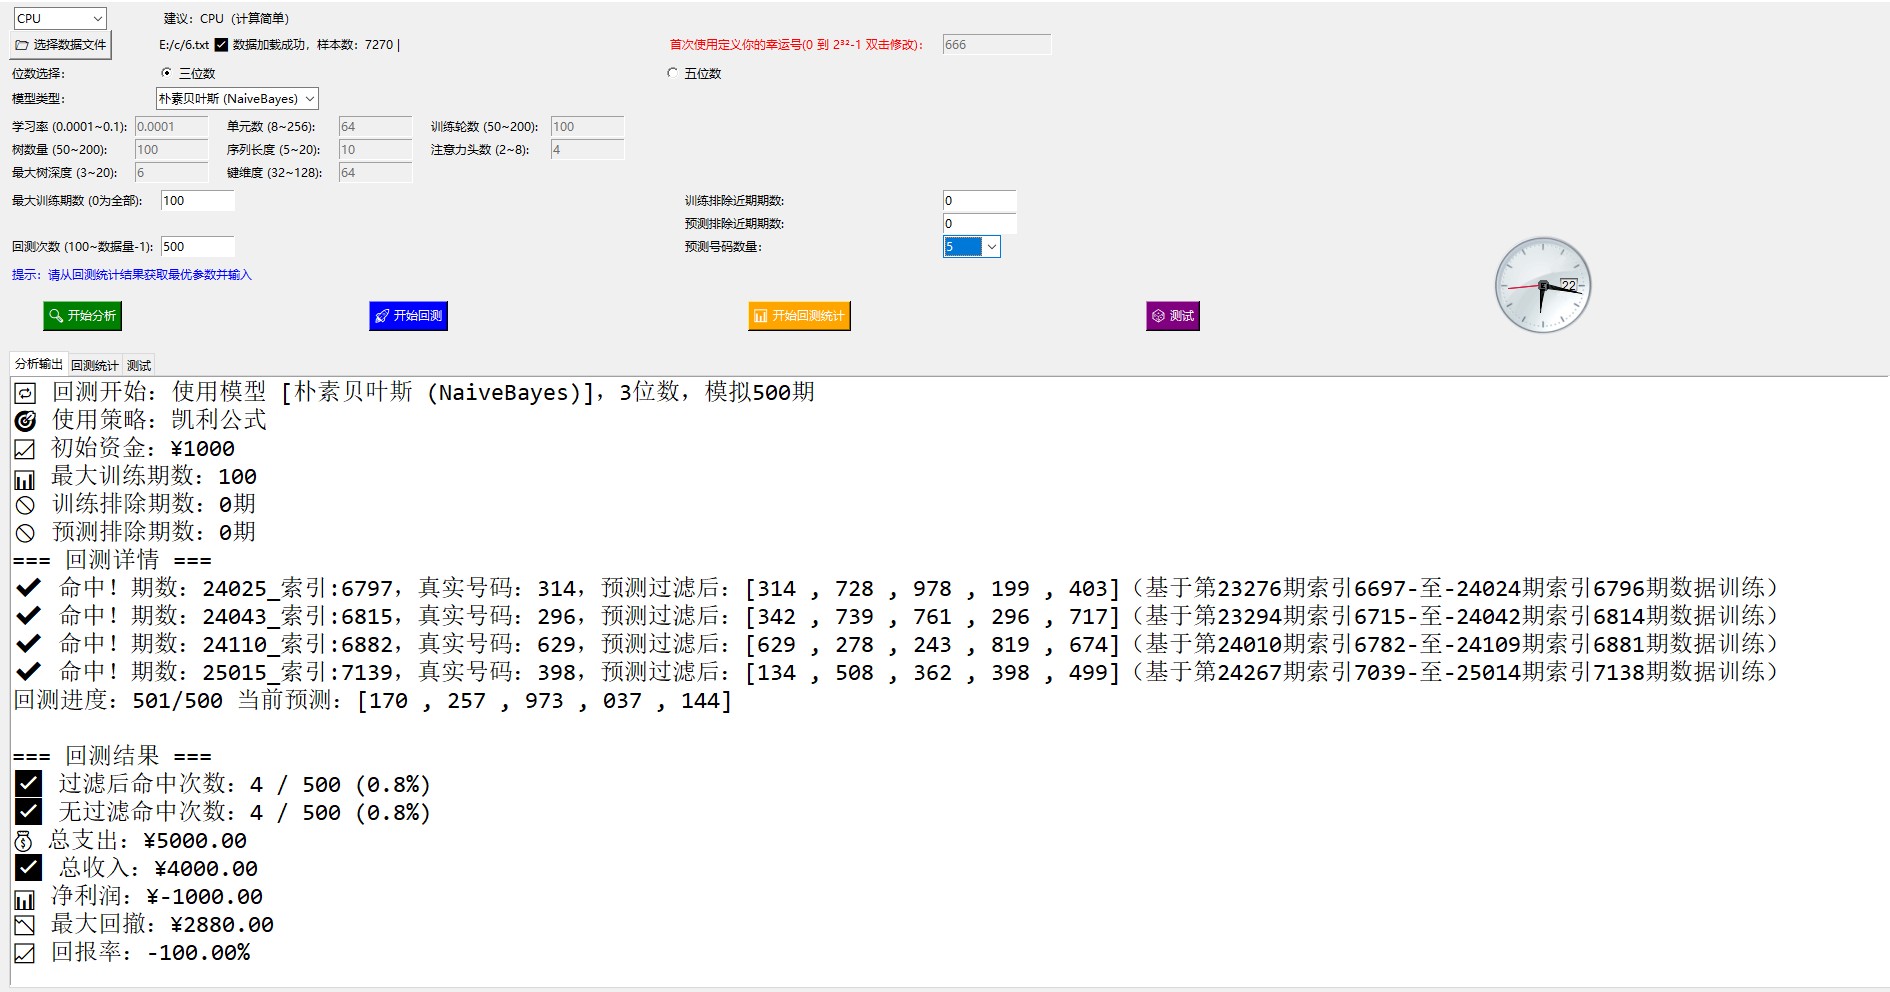Click the cube icon on purple Test button
The image size is (1890, 992).
tap(1158, 316)
